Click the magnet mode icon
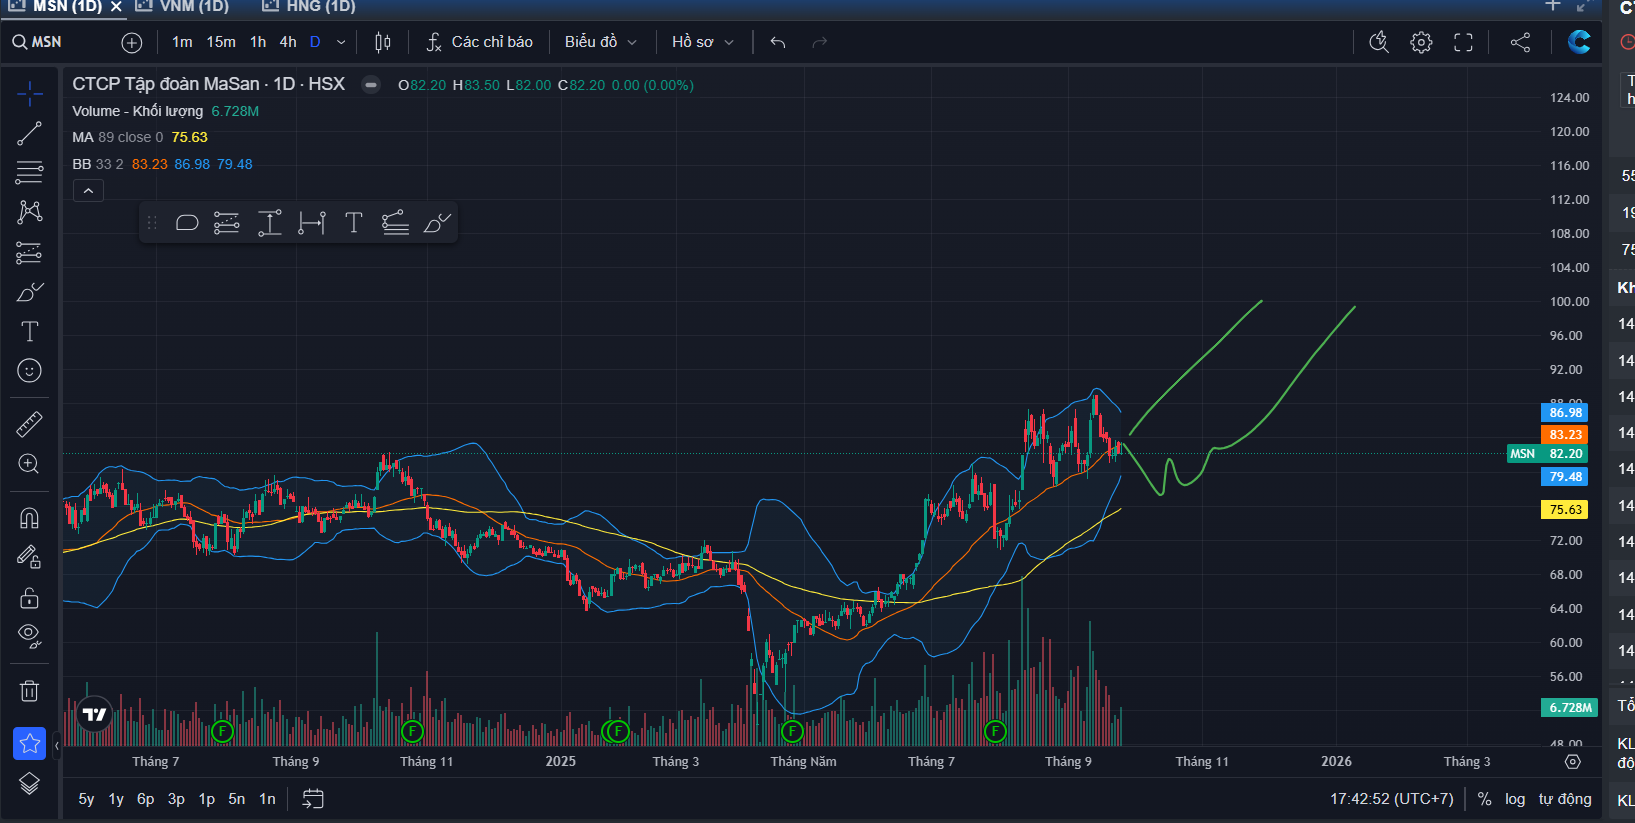 29,518
